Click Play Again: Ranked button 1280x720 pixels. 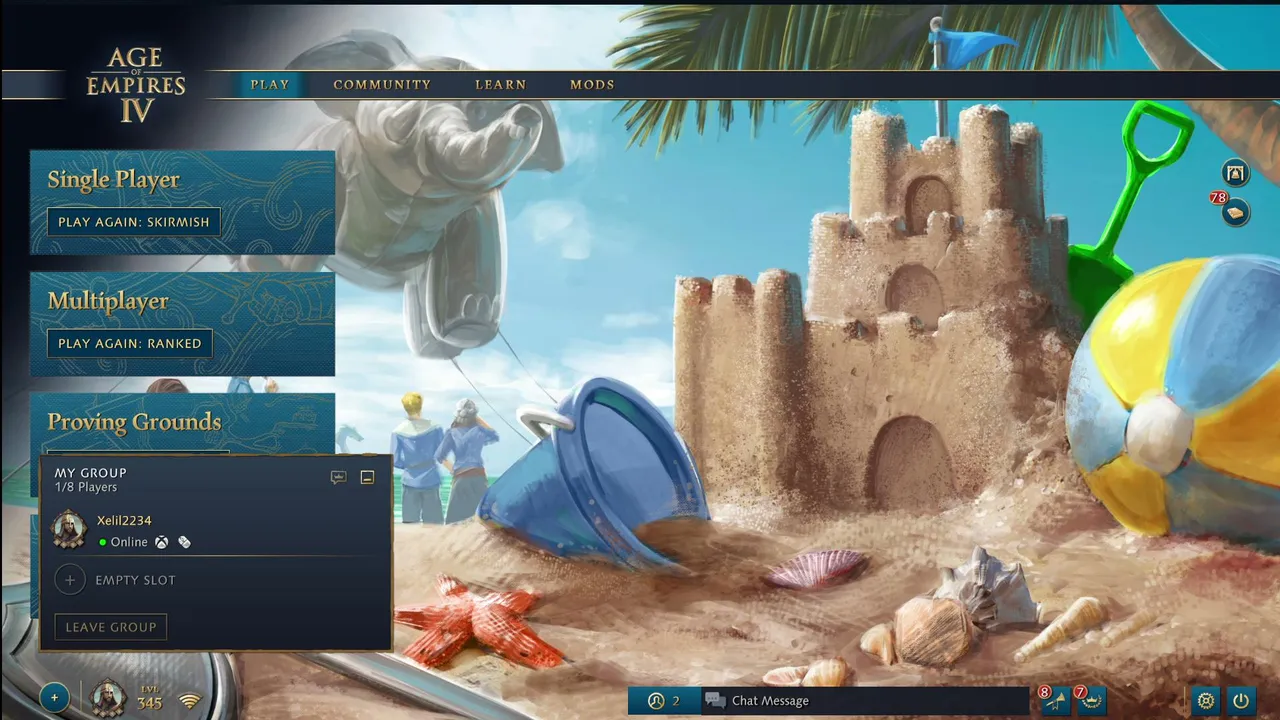(x=130, y=343)
